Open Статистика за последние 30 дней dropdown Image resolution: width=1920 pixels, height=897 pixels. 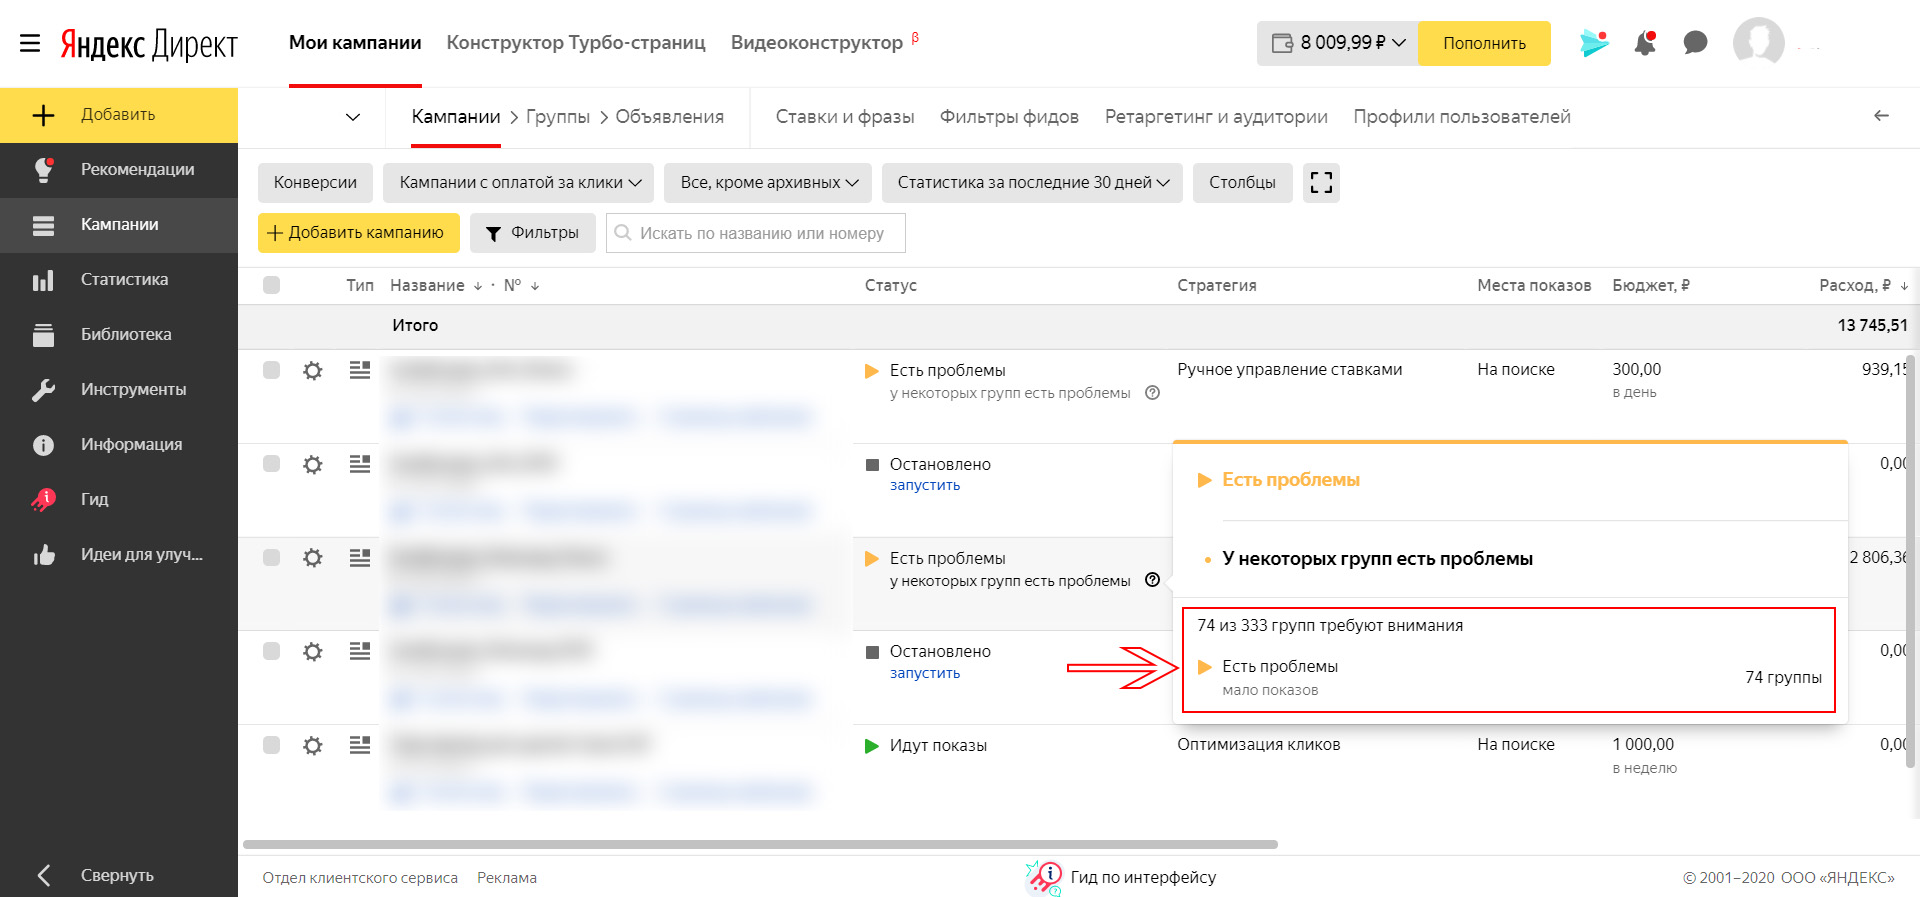(1033, 183)
